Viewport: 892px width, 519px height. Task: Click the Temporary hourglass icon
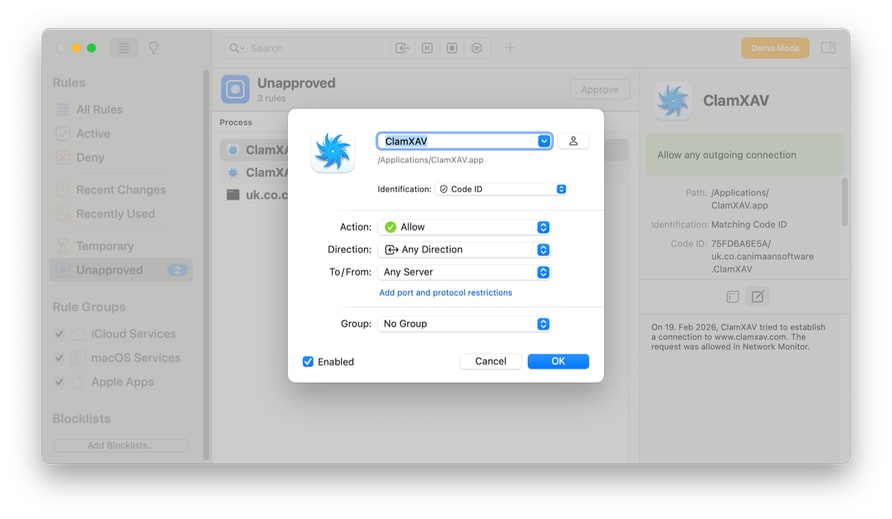pyautogui.click(x=63, y=246)
